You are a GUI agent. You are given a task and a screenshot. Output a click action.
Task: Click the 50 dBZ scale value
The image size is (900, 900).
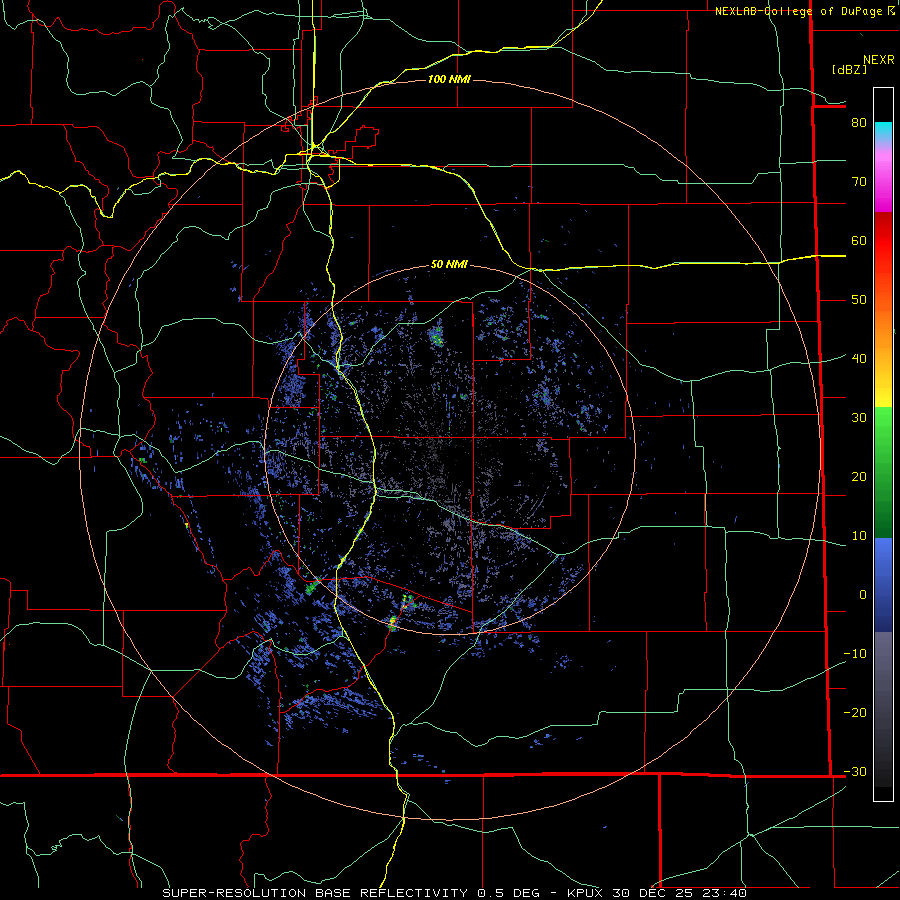(x=859, y=300)
